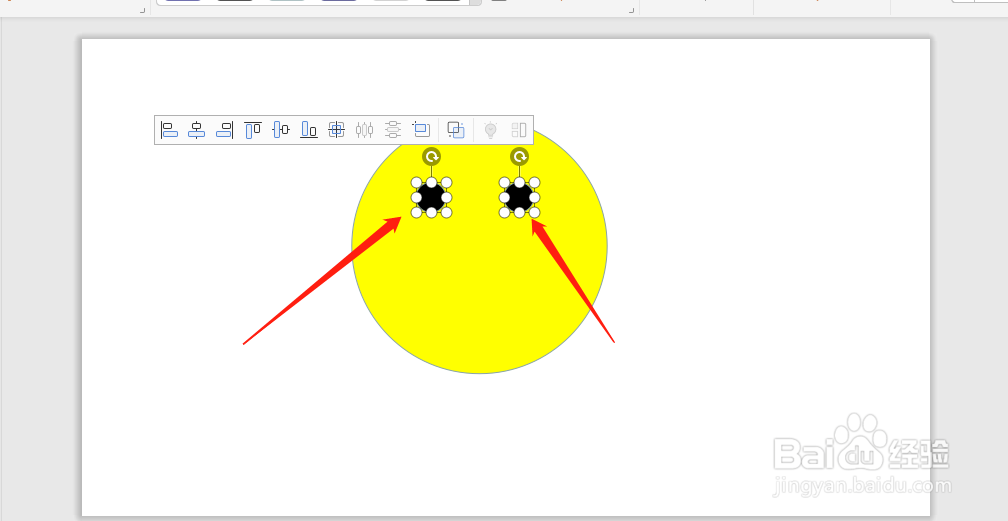Click the grayed-out lightbulb icon
This screenshot has width=1008, height=521.
tap(490, 130)
